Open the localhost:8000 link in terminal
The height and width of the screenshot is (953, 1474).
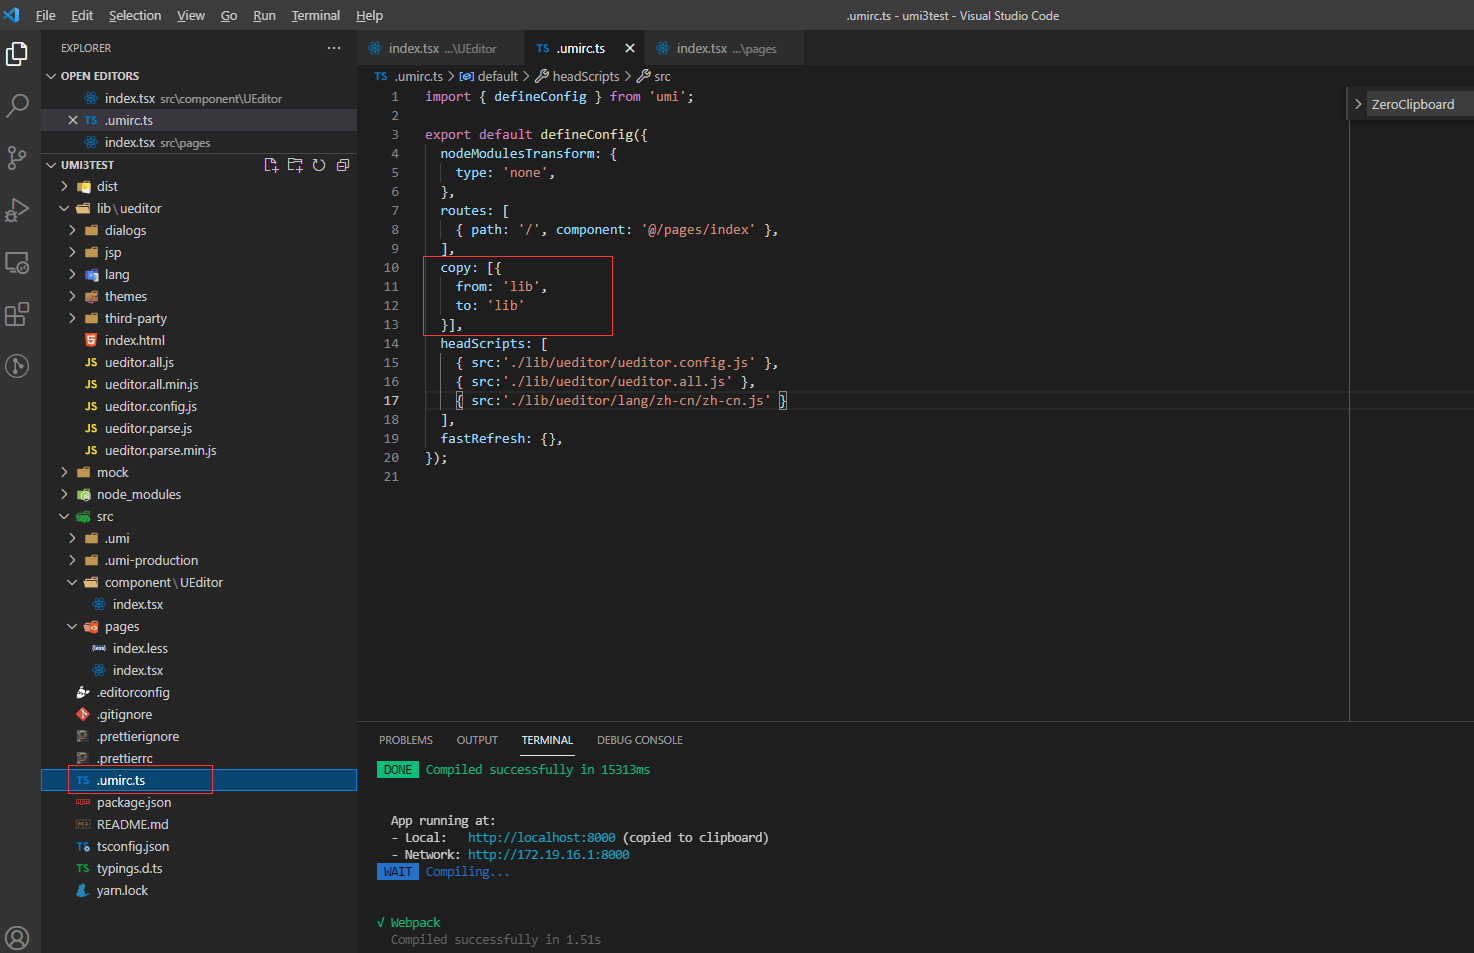point(542,838)
